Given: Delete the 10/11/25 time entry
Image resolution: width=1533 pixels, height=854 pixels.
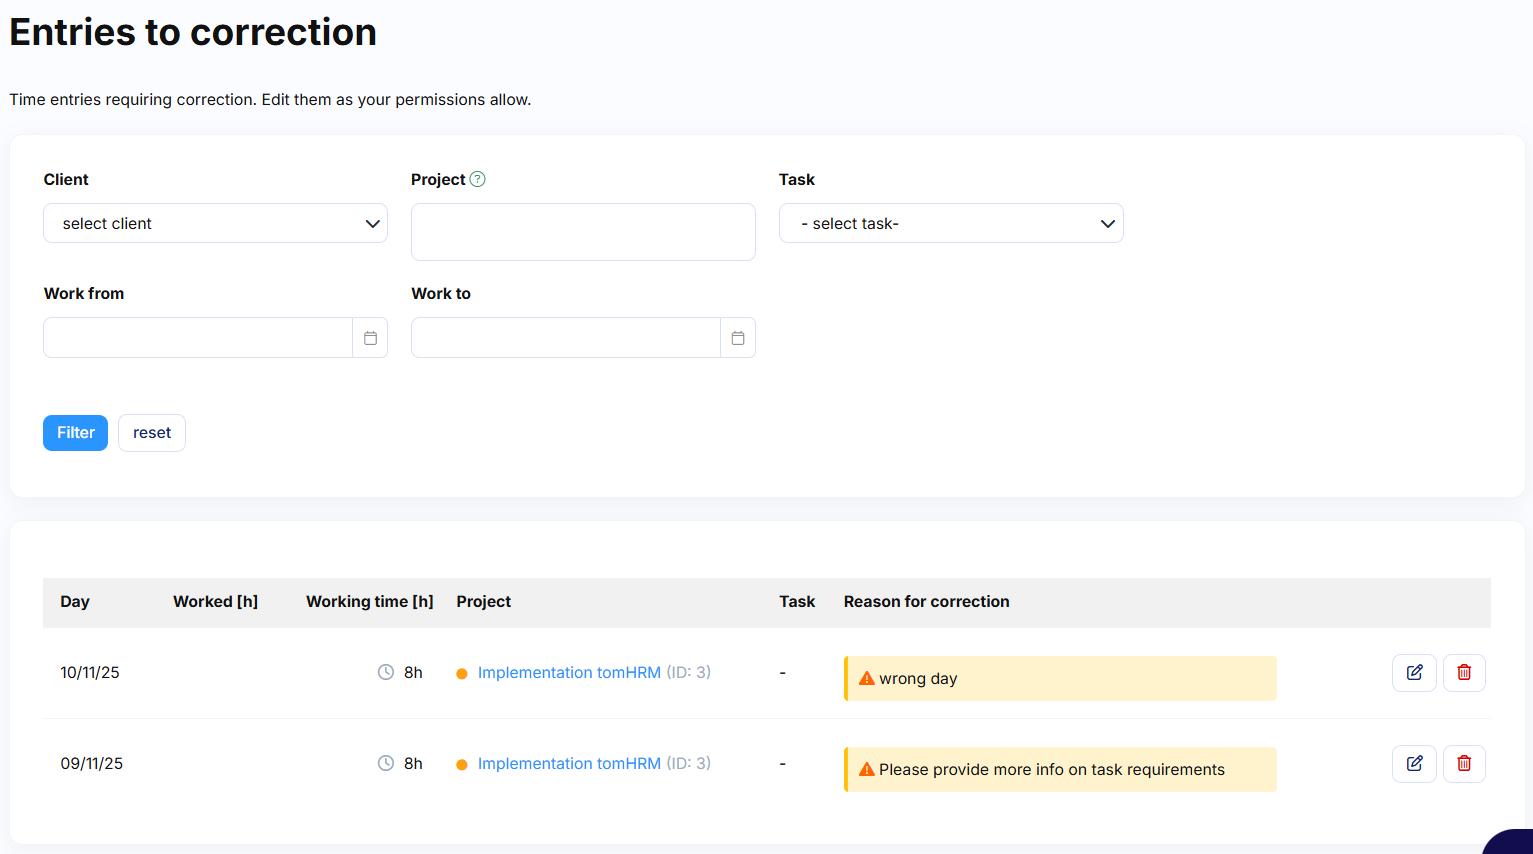Looking at the screenshot, I should coord(1464,673).
